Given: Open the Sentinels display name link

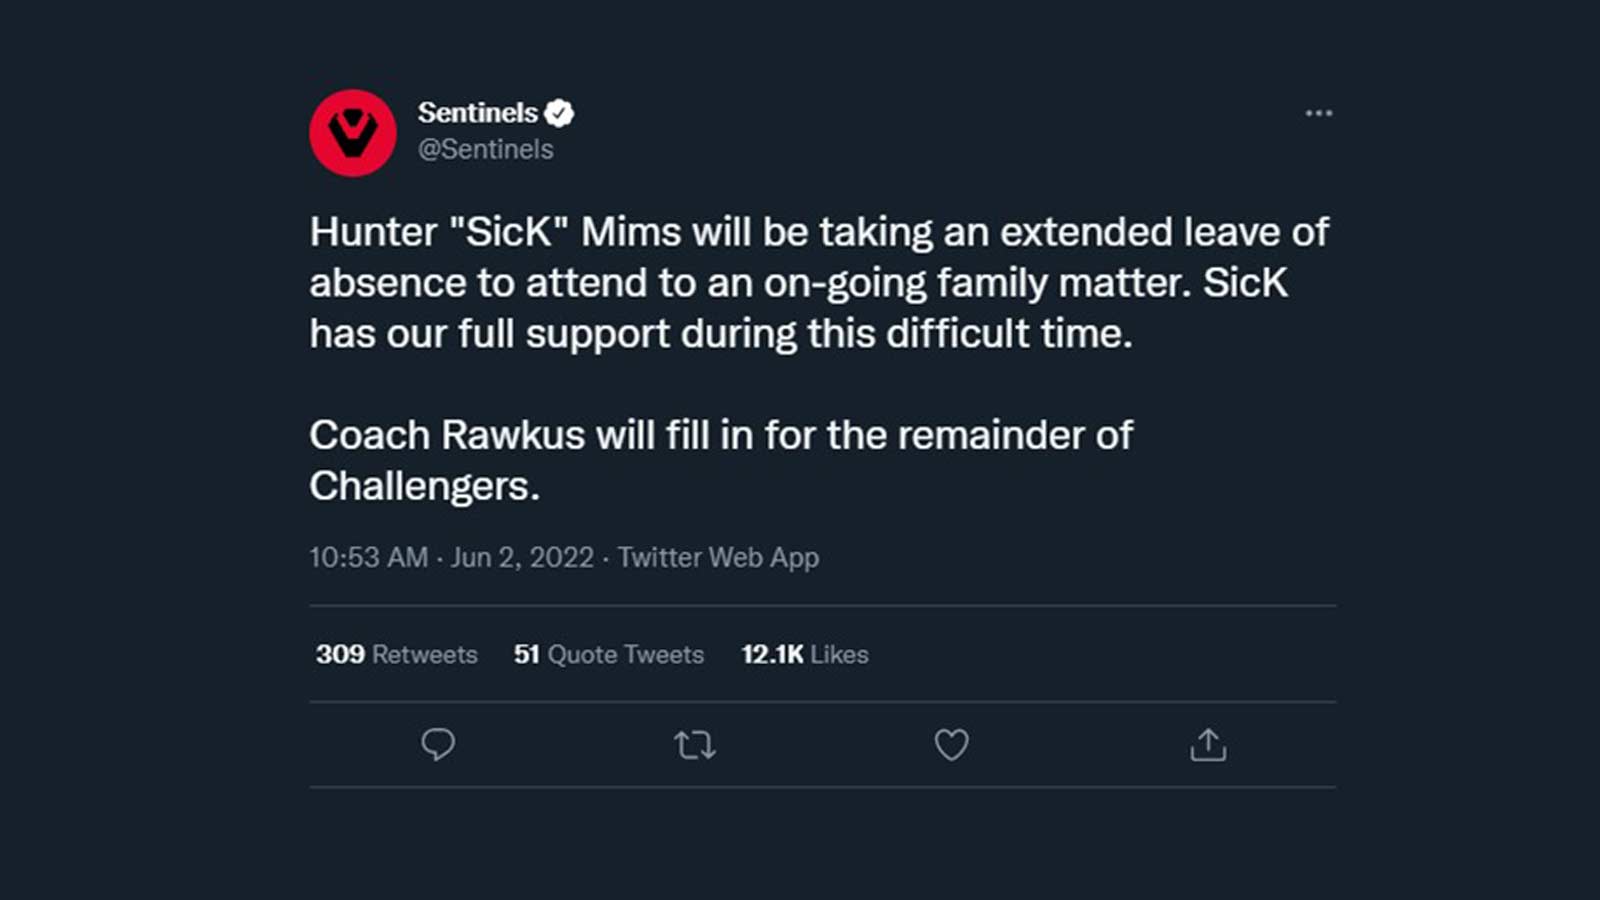Looking at the screenshot, I should point(477,113).
